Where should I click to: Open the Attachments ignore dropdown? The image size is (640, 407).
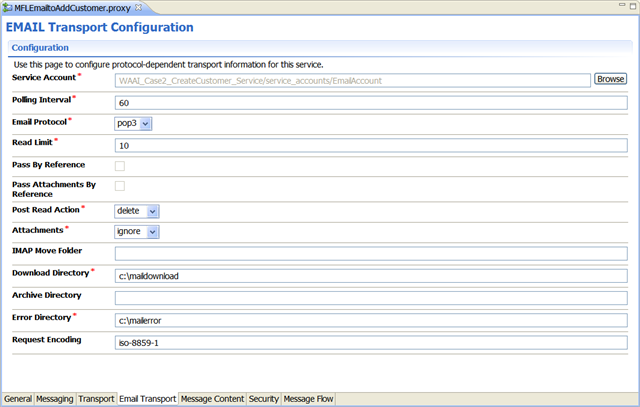[x=137, y=232]
